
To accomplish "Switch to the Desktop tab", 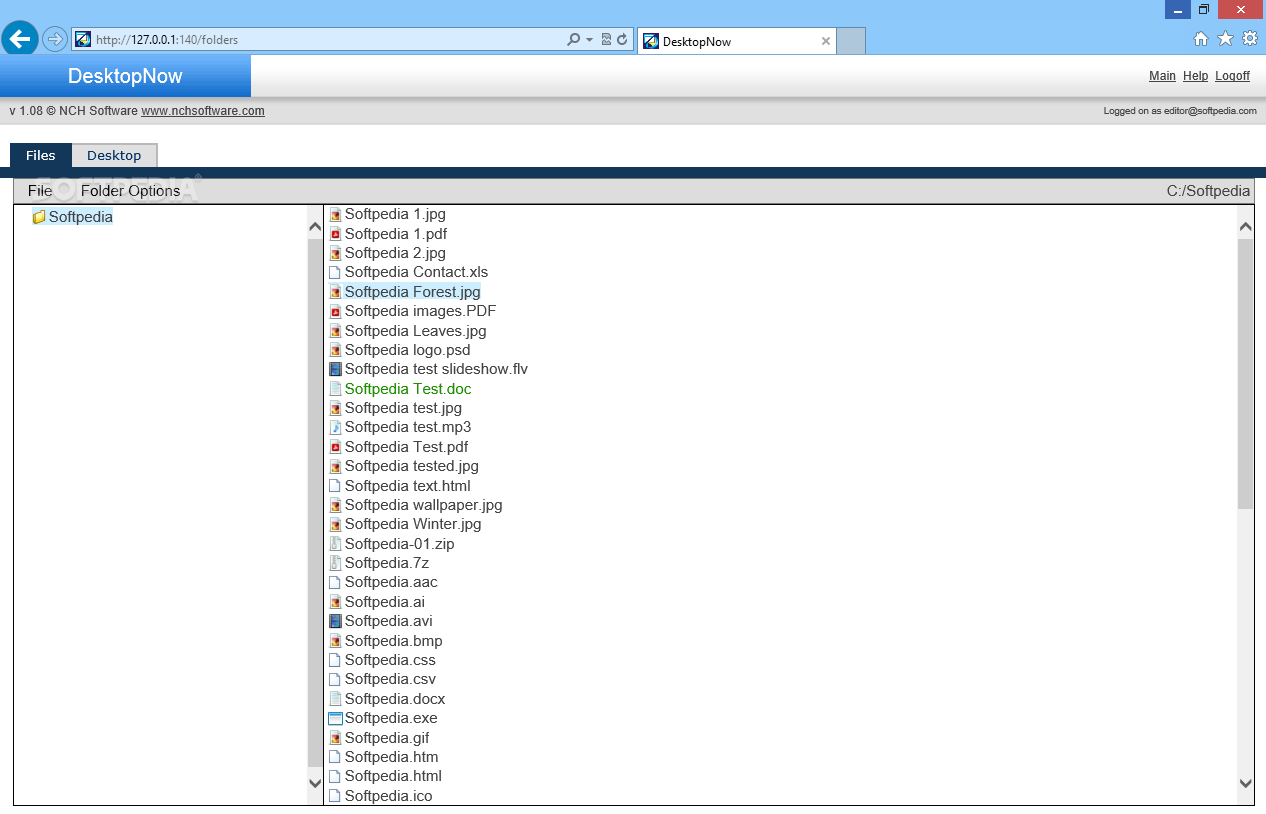I will pyautogui.click(x=114, y=155).
